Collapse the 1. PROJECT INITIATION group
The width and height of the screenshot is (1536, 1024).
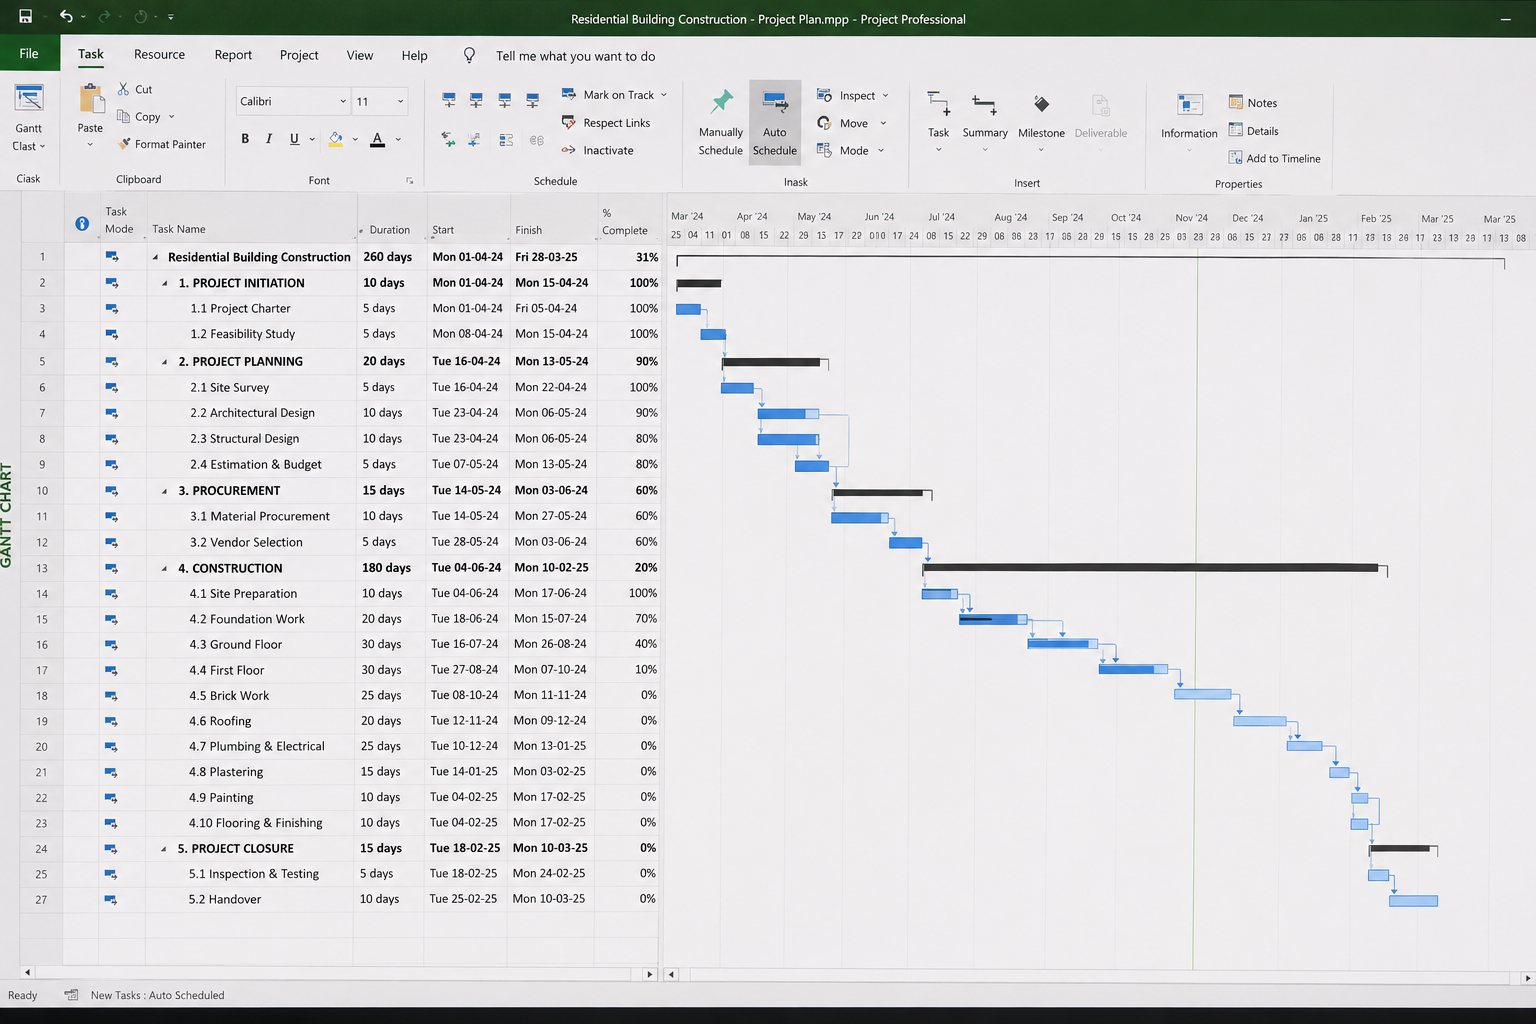(165, 283)
